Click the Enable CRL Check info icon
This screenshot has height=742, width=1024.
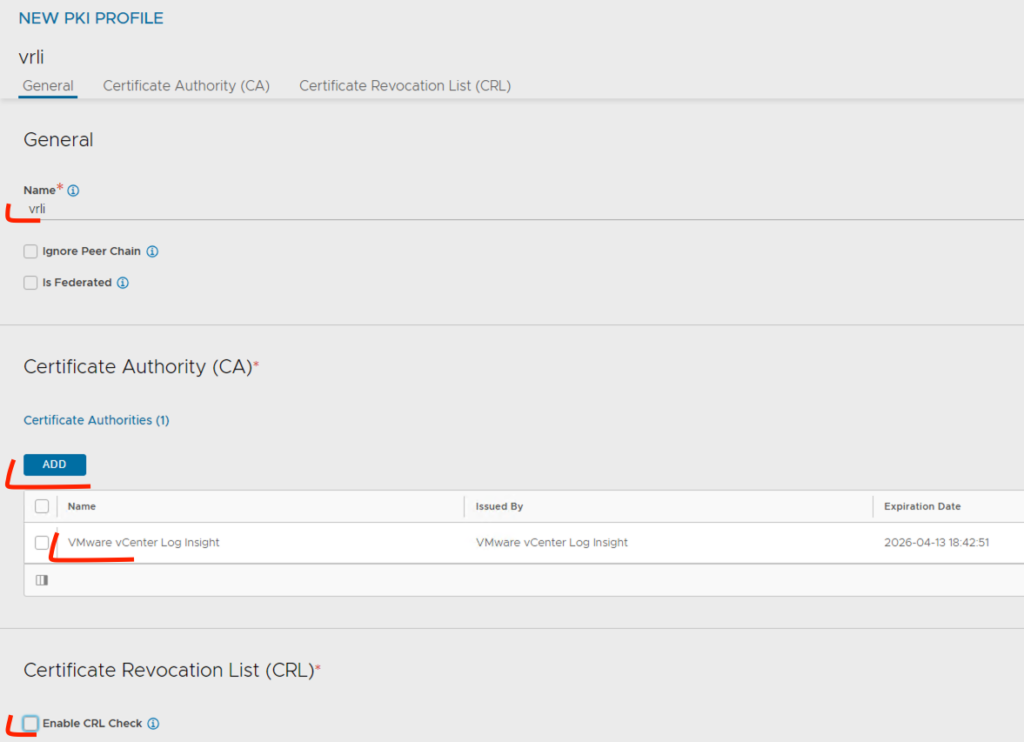coord(154,723)
